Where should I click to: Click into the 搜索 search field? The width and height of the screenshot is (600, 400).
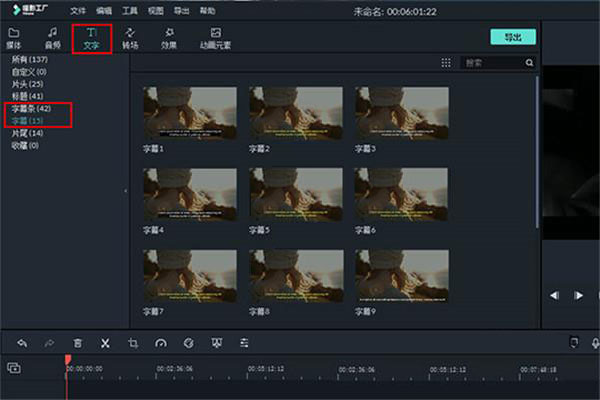[492, 63]
